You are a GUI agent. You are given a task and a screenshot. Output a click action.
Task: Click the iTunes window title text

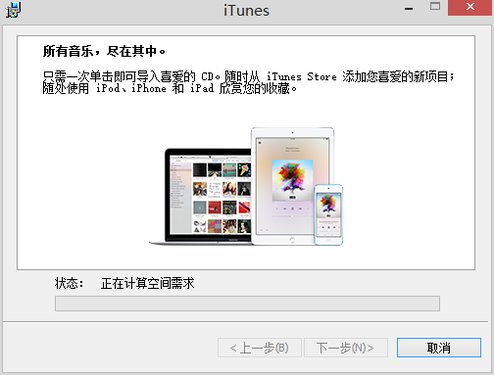pyautogui.click(x=246, y=10)
